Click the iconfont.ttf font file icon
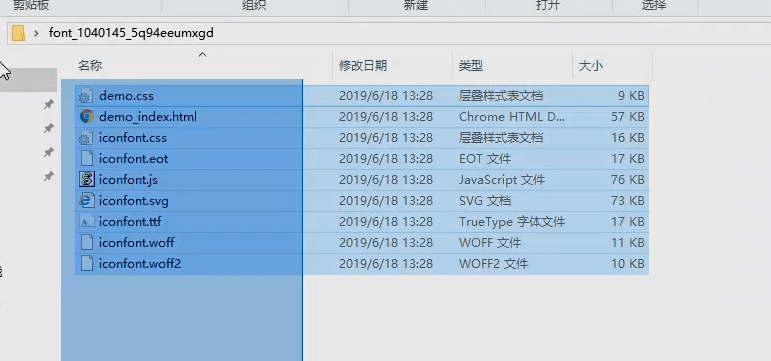Viewport: 771px width, 361px height. [87, 222]
